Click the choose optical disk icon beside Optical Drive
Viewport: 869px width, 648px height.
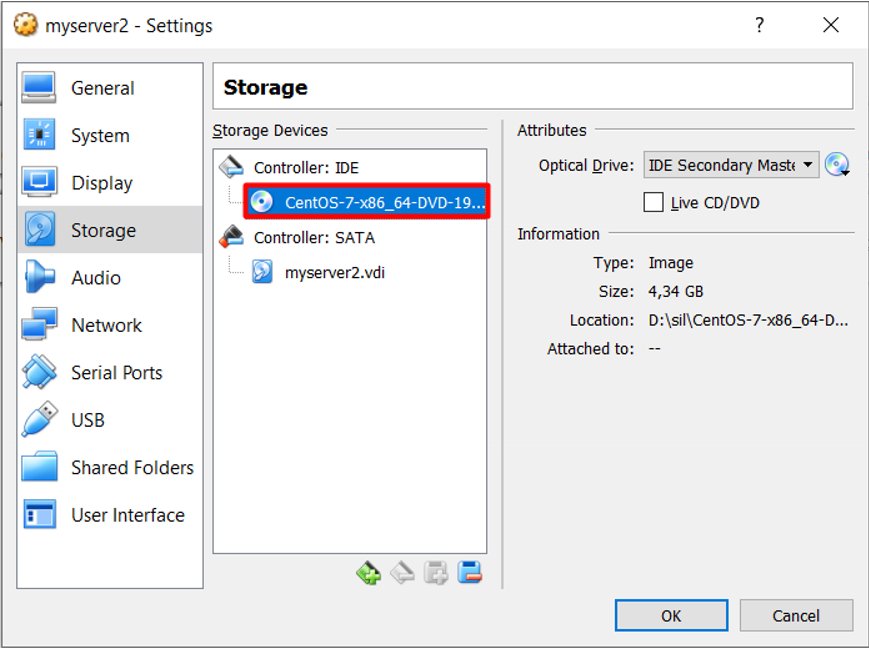coord(837,165)
